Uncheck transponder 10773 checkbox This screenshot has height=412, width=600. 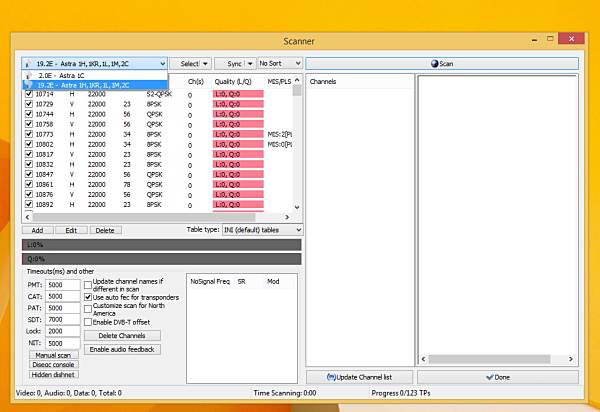[x=29, y=134]
